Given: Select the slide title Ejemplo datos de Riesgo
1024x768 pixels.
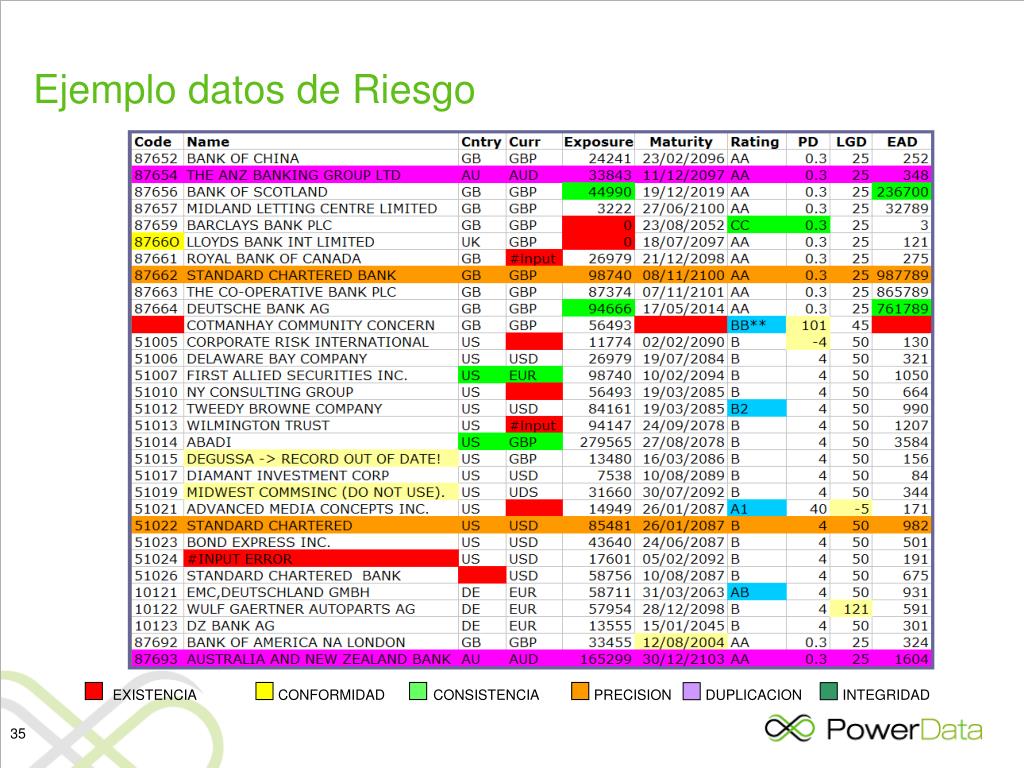Looking at the screenshot, I should pos(254,89).
